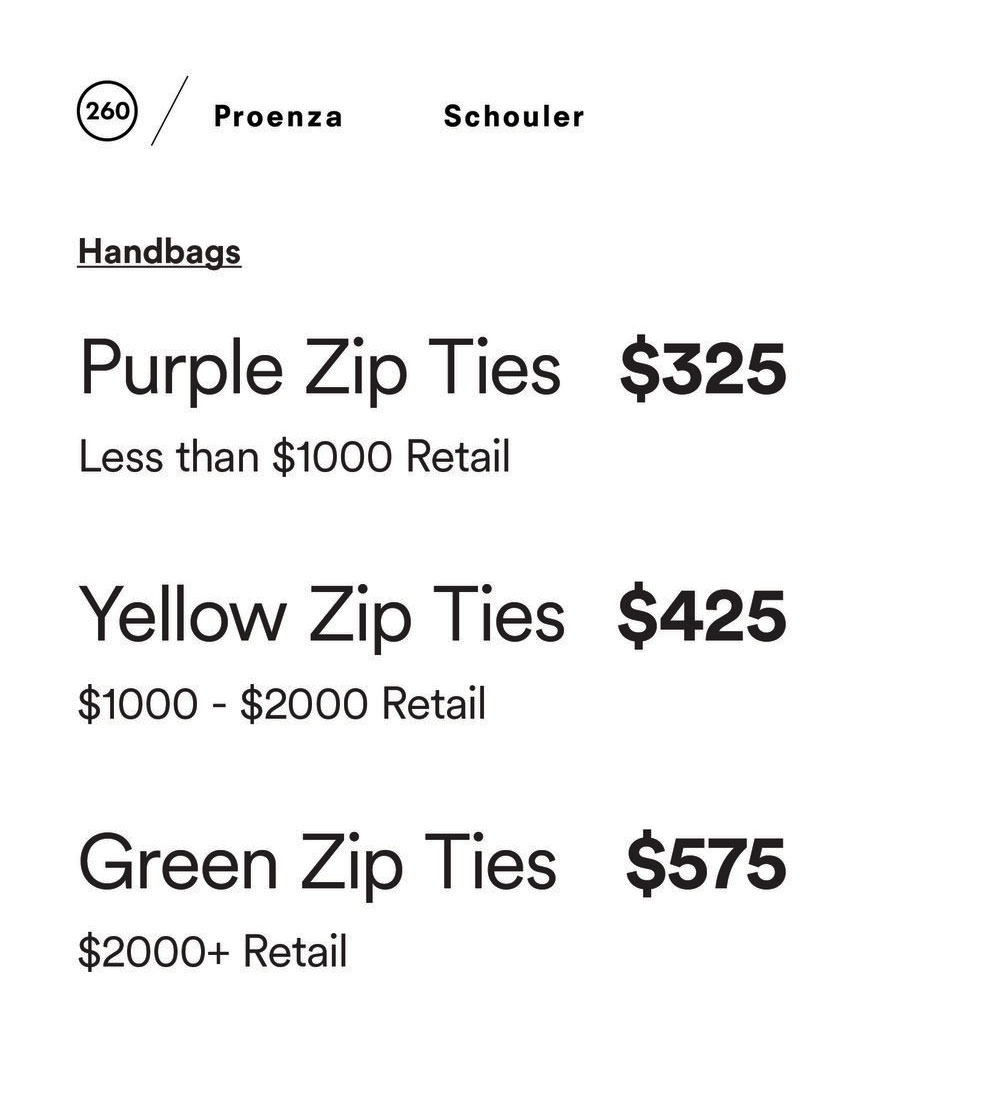Select the Purple Zip Ties heading
1000x1119 pixels.
click(x=320, y=369)
